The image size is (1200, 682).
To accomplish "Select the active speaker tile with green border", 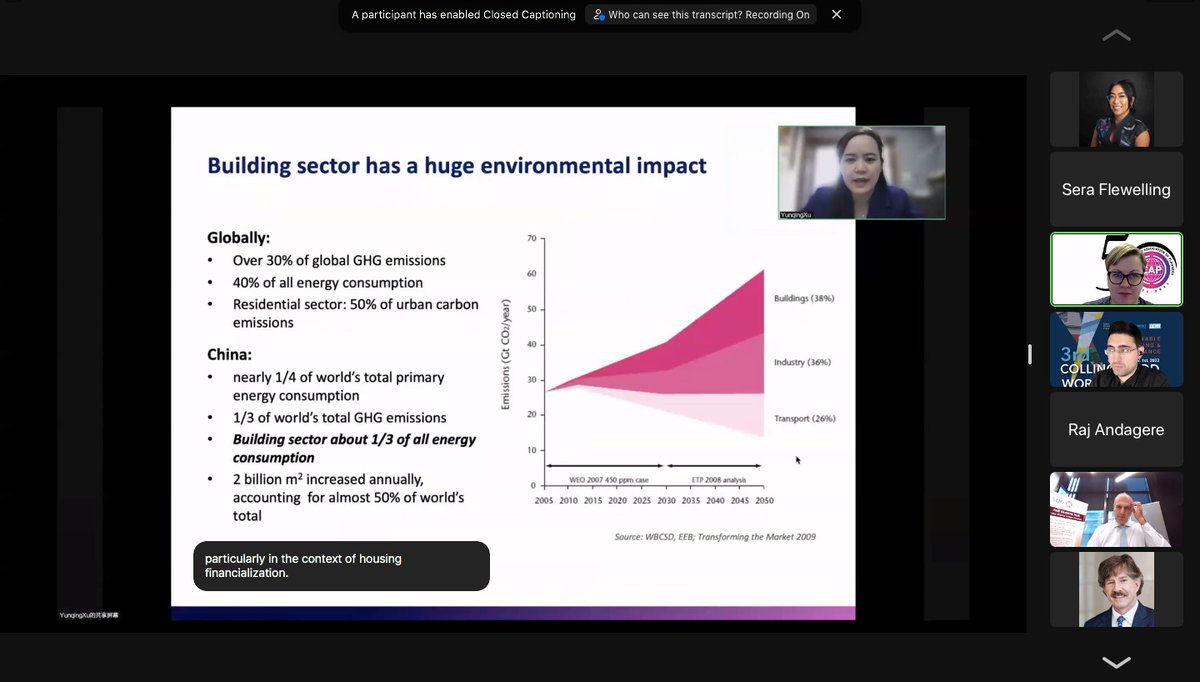I will pos(1116,269).
